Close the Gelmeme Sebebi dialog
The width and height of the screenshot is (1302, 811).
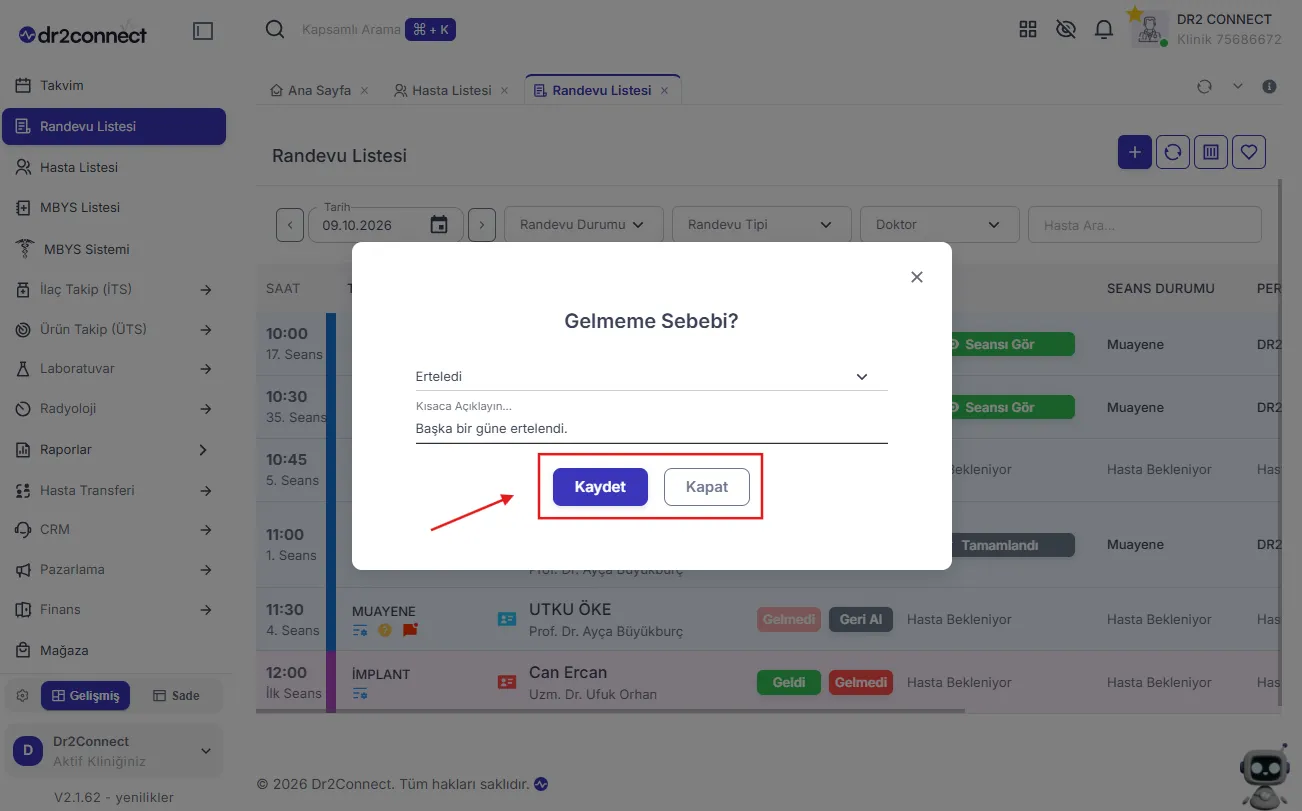click(x=917, y=277)
